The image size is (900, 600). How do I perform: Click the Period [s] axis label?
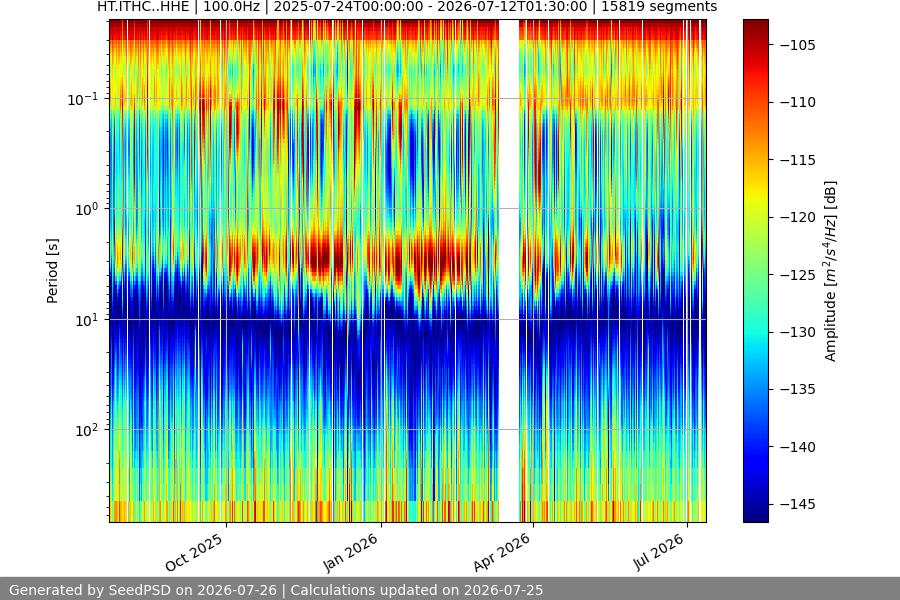(x=52, y=271)
